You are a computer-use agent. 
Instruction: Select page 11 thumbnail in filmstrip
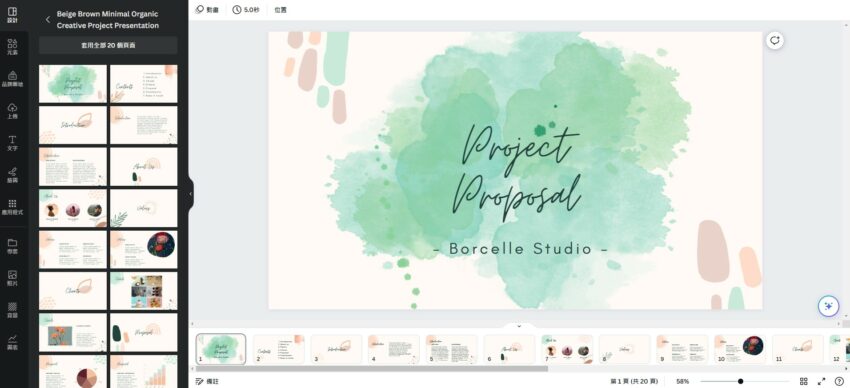point(797,348)
